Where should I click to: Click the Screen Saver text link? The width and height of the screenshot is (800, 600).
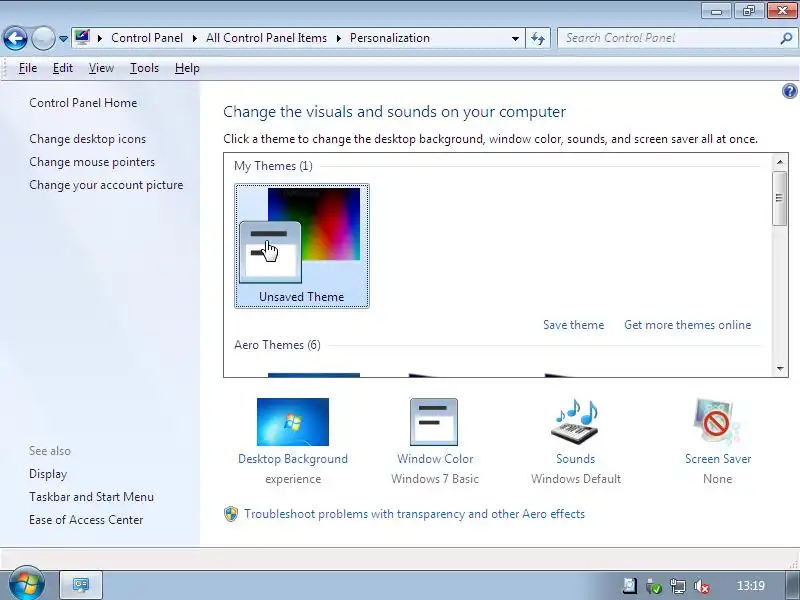pos(718,459)
